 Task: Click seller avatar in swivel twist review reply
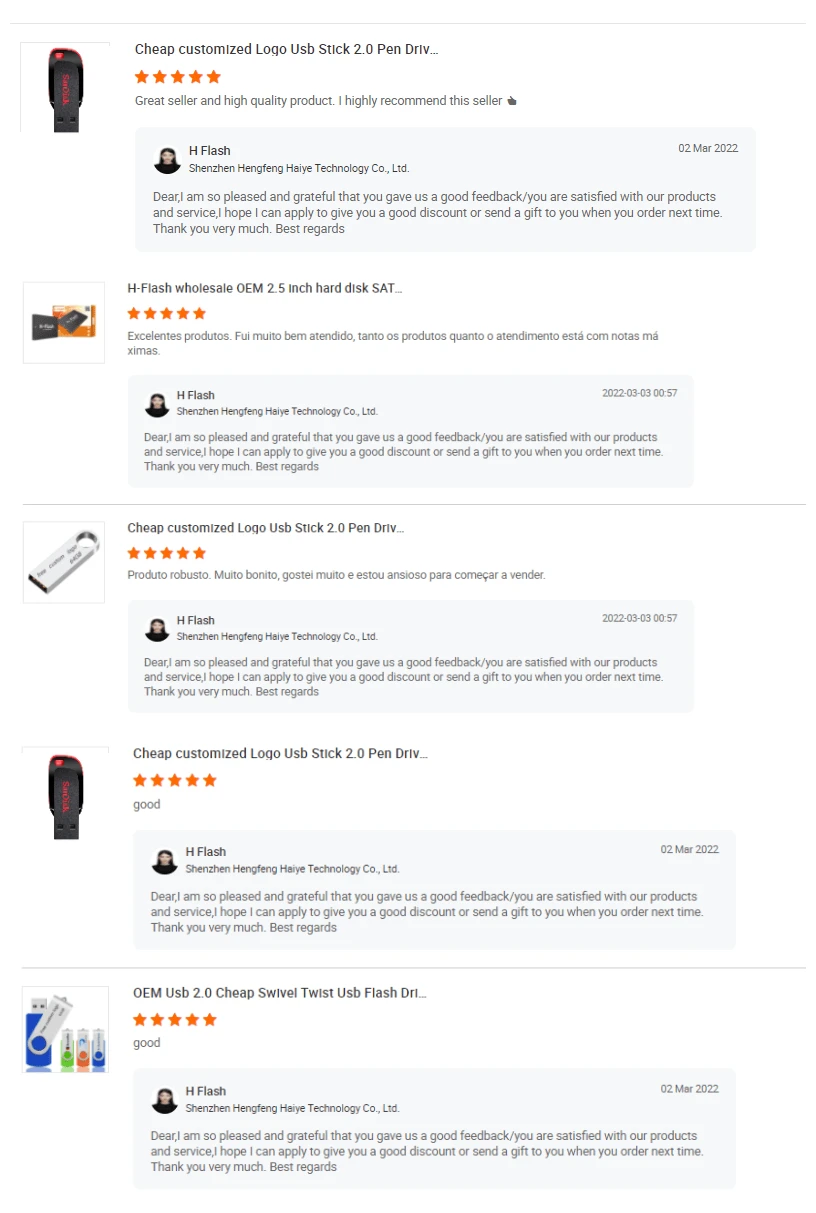[x=165, y=1100]
